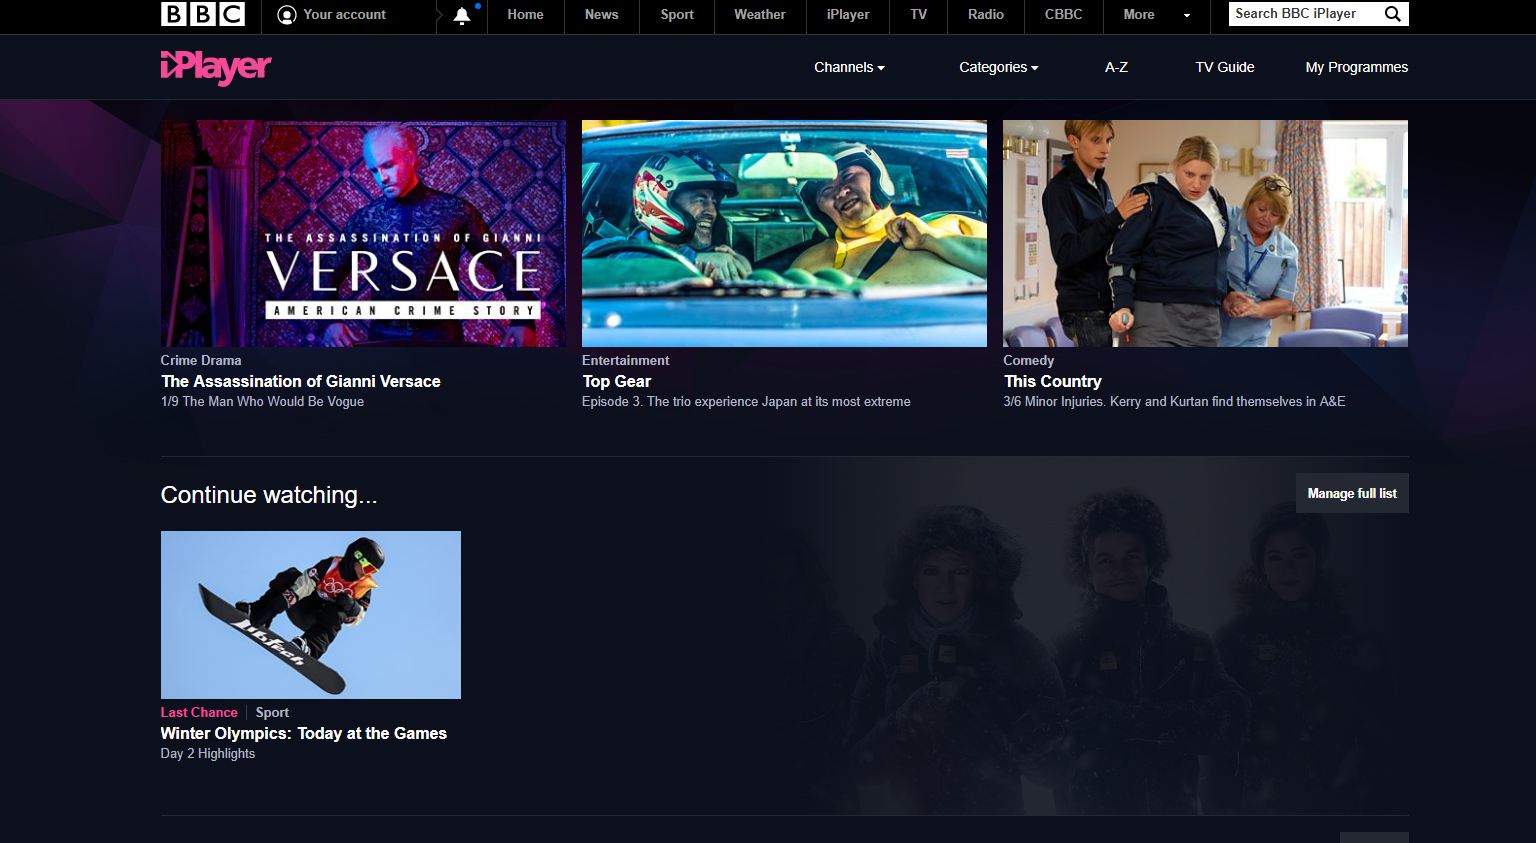Click the Comedy category label
Image resolution: width=1536 pixels, height=843 pixels.
(x=1029, y=360)
